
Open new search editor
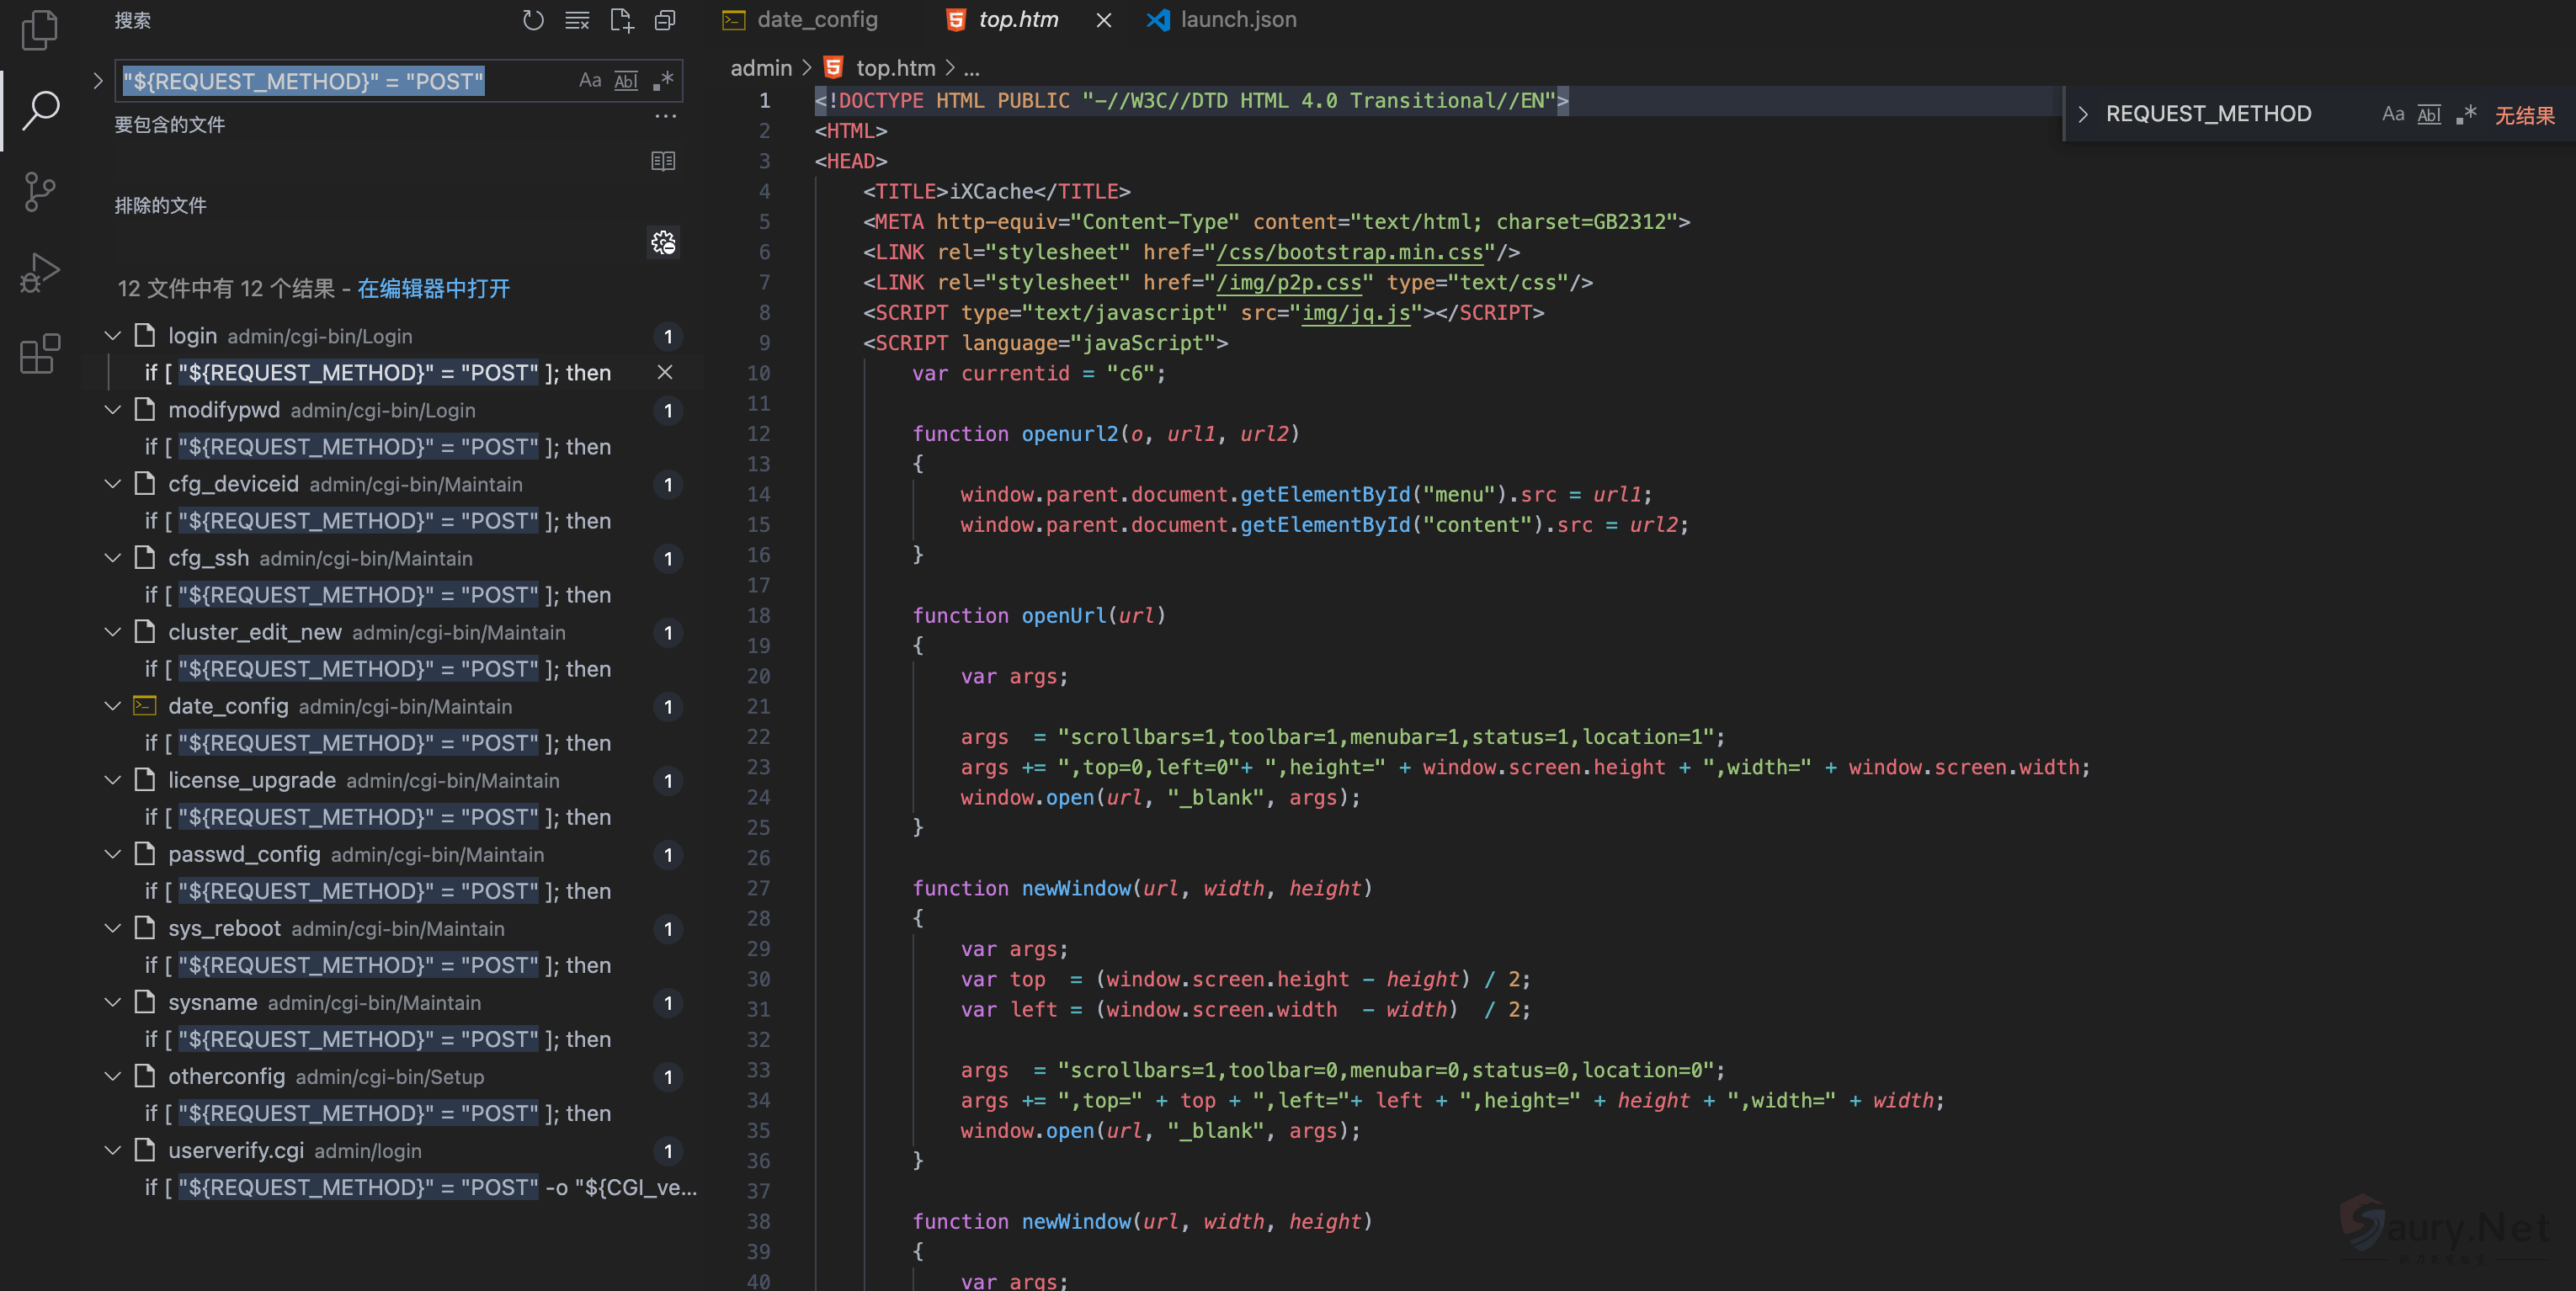(x=621, y=20)
